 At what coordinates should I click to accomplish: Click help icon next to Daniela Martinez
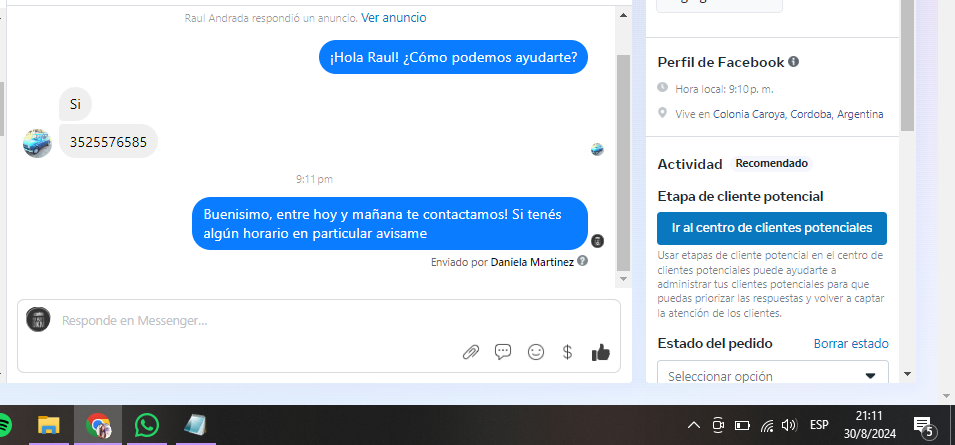pos(583,261)
